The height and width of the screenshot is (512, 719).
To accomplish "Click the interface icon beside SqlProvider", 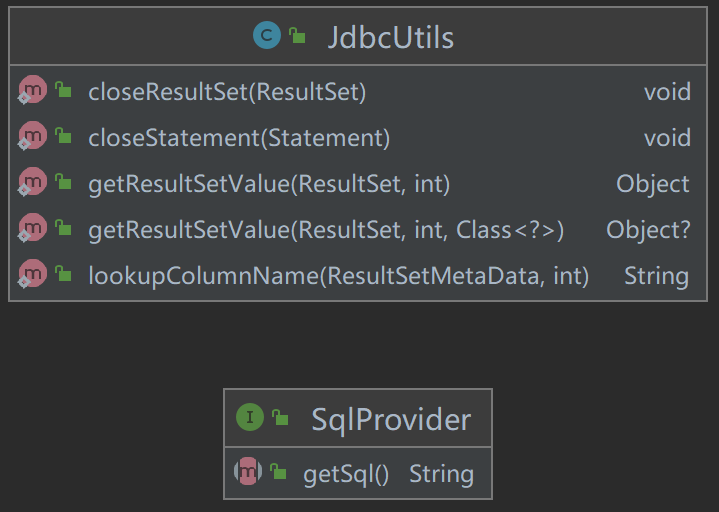I will click(x=250, y=417).
